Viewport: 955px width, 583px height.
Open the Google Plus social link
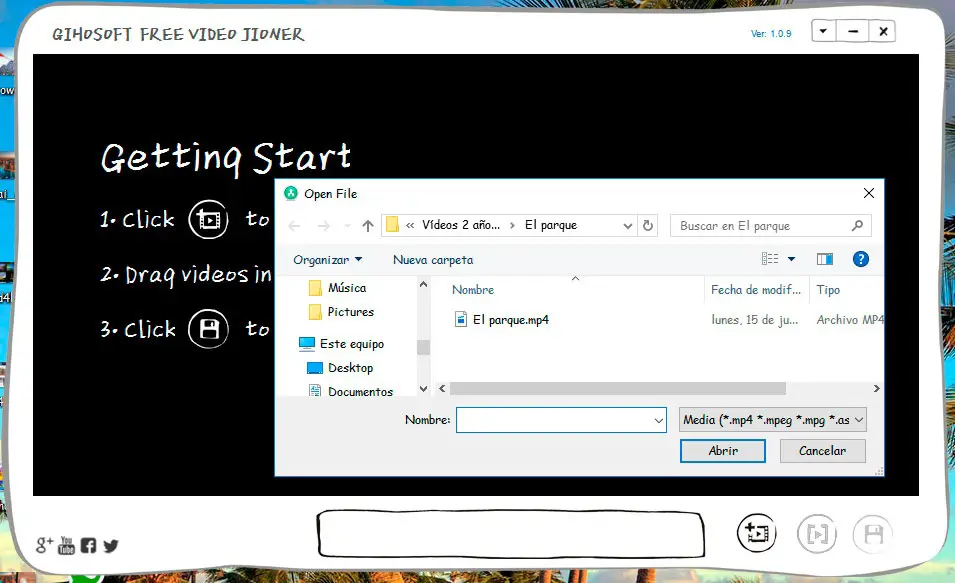coord(44,545)
